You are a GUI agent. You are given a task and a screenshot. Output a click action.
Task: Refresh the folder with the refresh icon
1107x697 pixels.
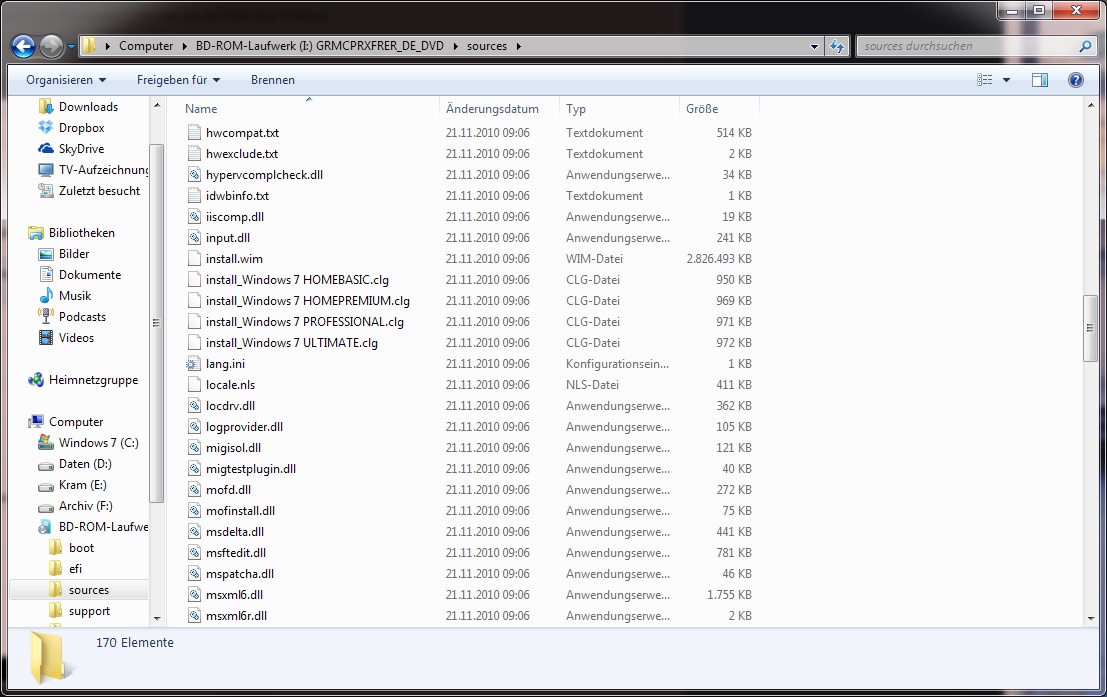click(837, 45)
